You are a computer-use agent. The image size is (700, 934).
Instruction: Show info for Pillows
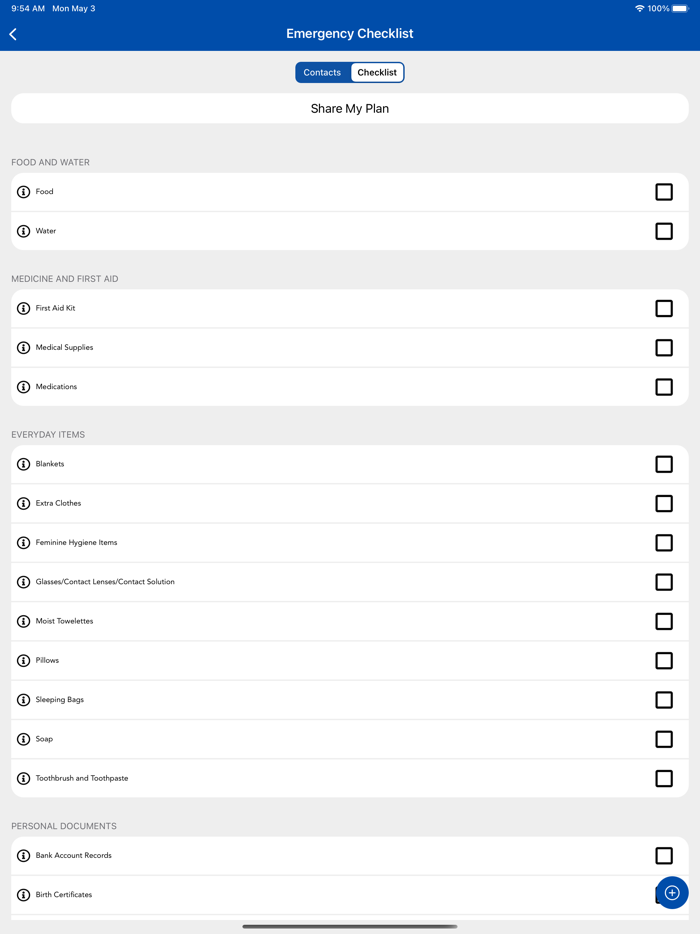[x=23, y=661]
